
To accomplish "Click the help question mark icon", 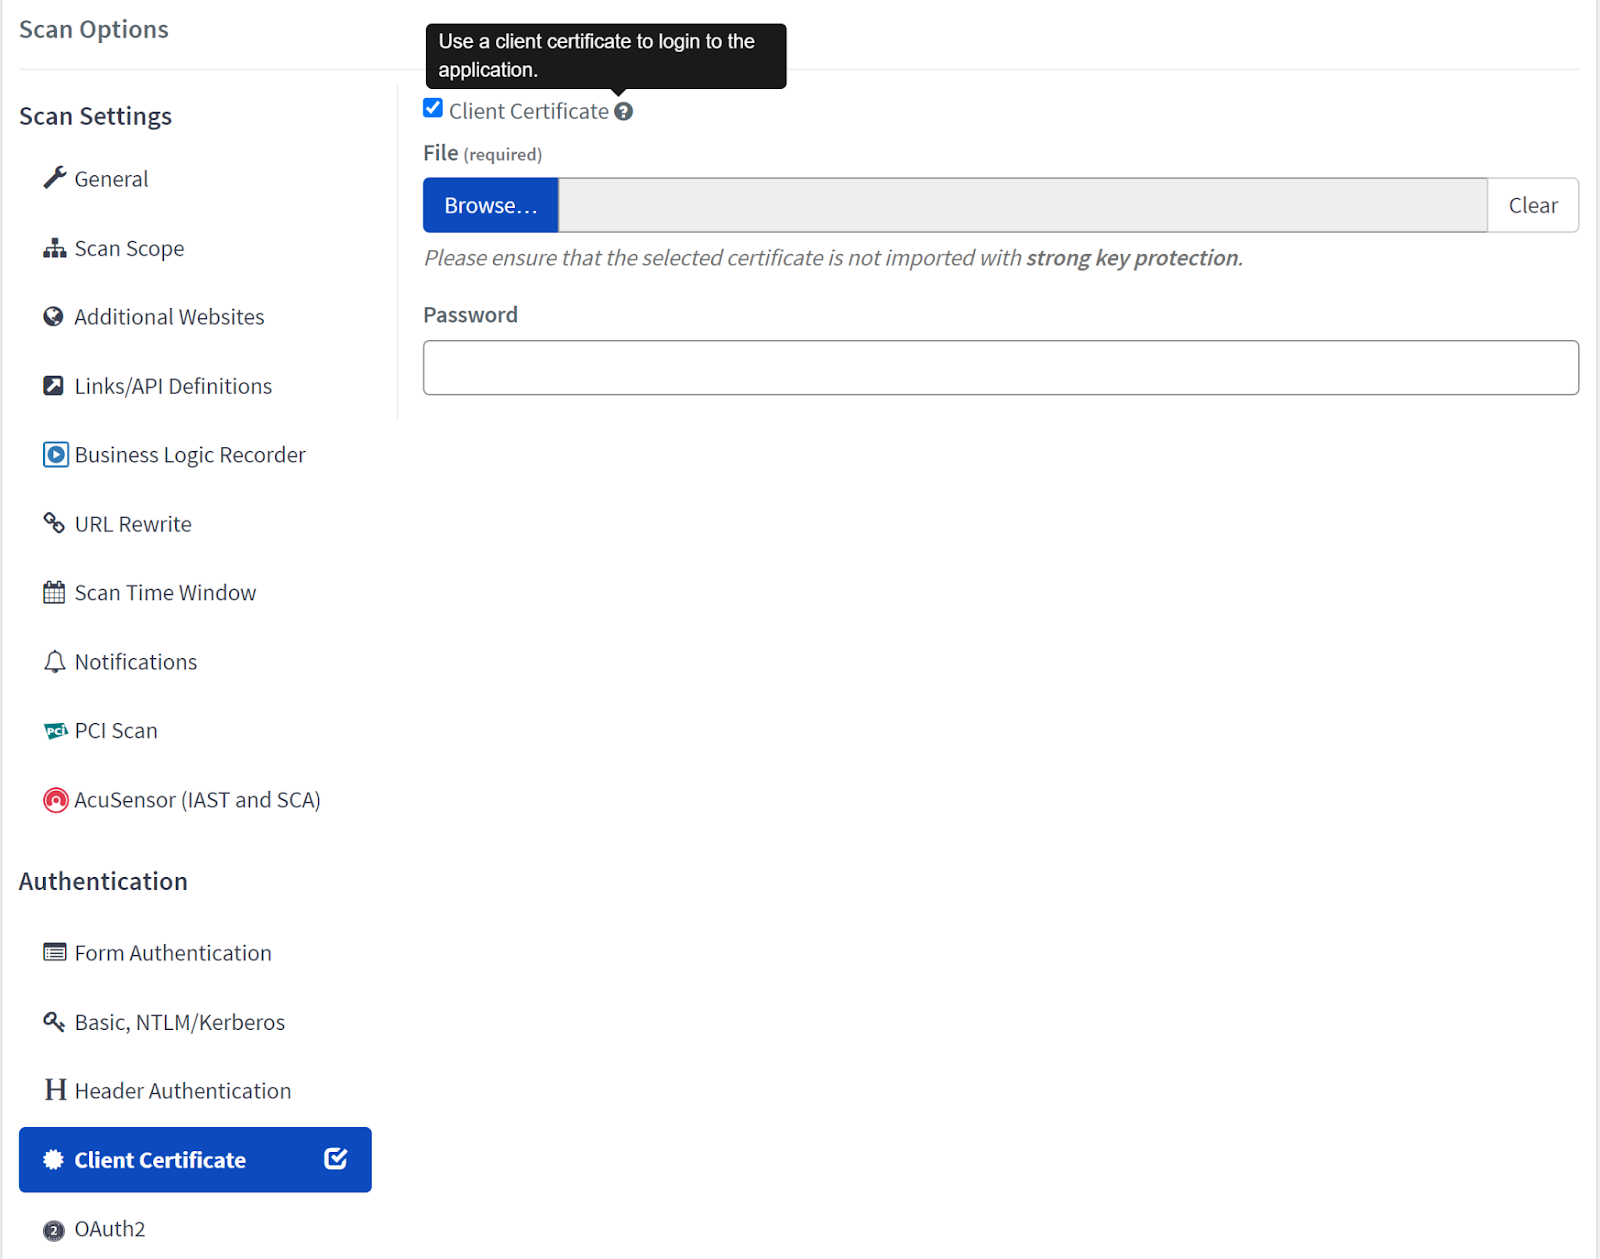I will tap(623, 112).
